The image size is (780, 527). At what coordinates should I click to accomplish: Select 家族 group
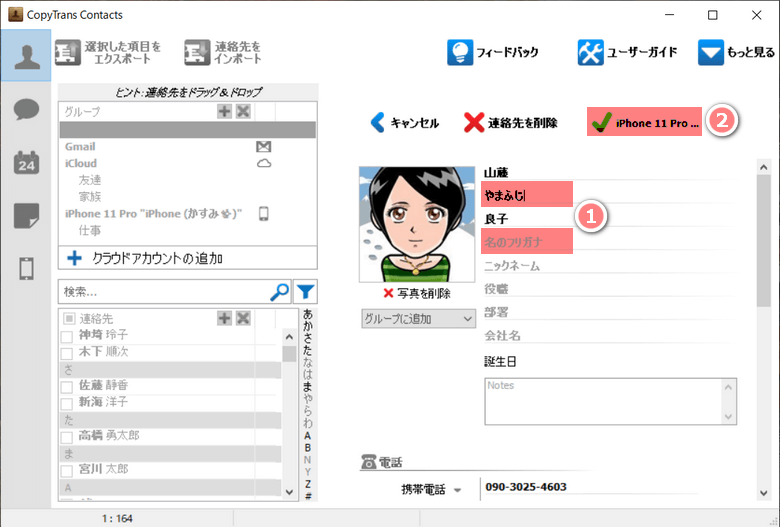(x=90, y=197)
